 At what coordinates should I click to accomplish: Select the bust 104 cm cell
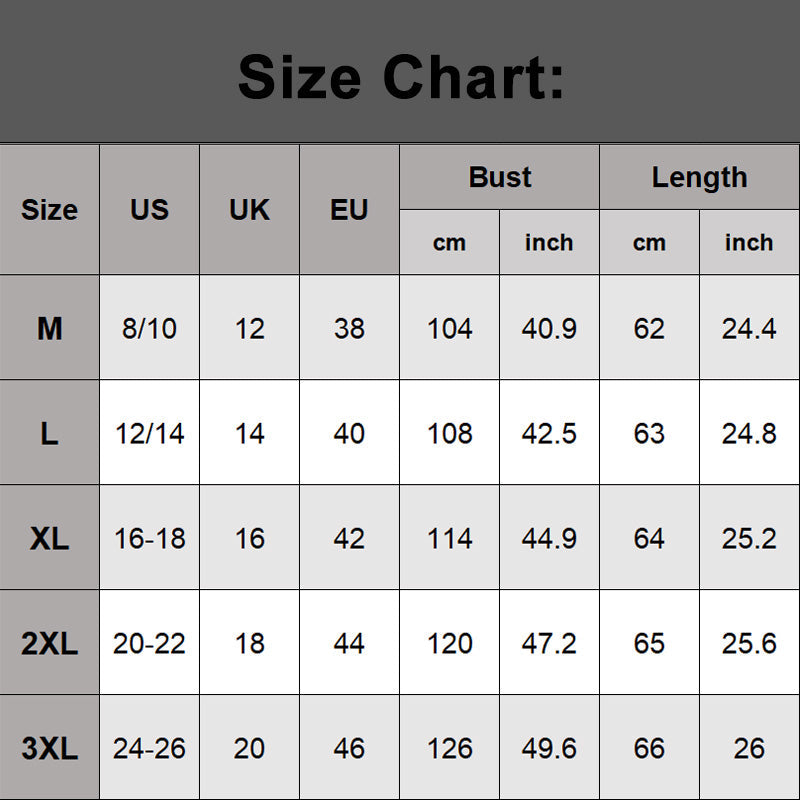coord(449,328)
